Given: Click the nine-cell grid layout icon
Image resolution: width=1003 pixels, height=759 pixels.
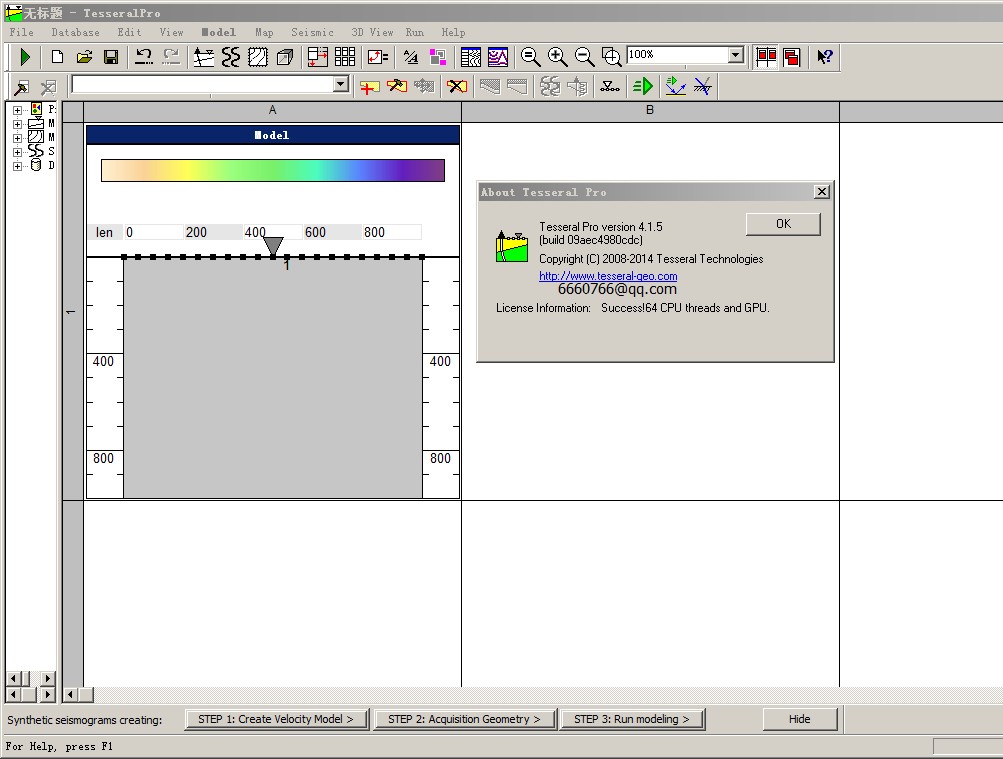Looking at the screenshot, I should point(345,58).
